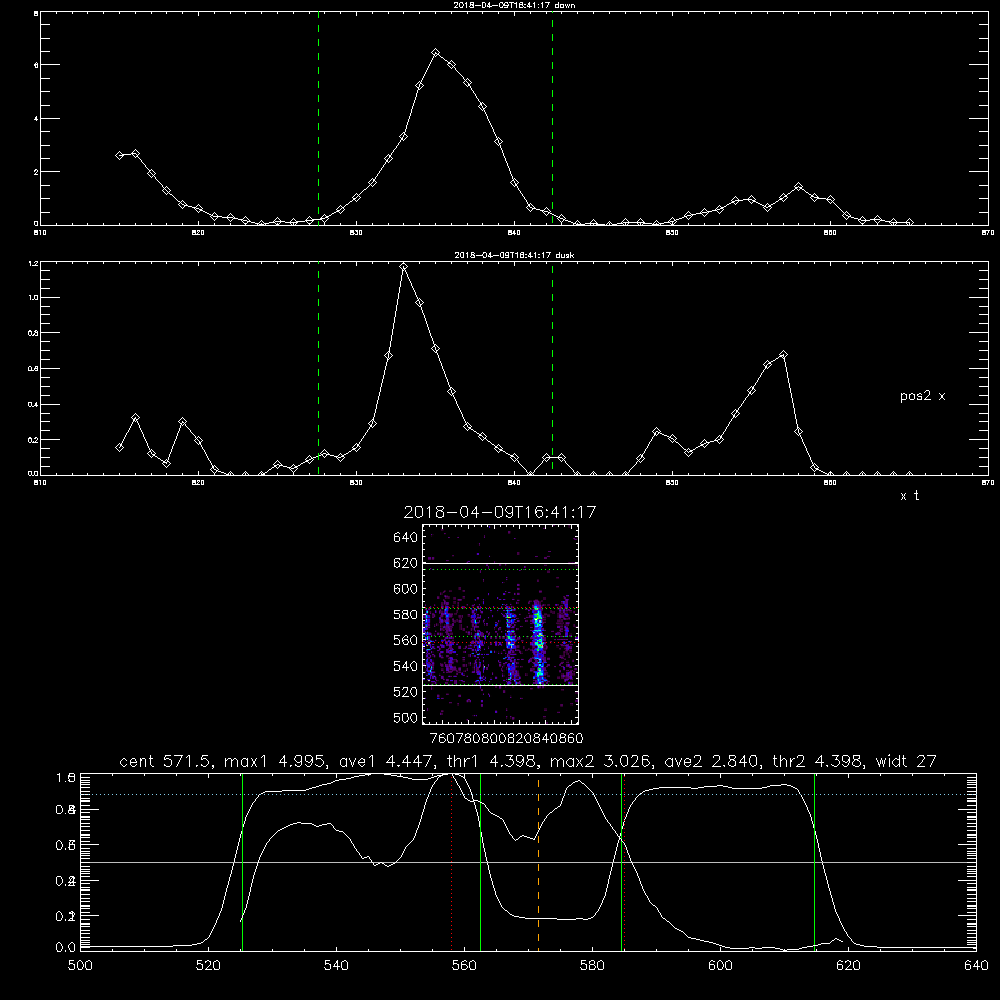
Task: Click the '760780800820840860' x-axis labels under spectrogram
Action: 506,739
